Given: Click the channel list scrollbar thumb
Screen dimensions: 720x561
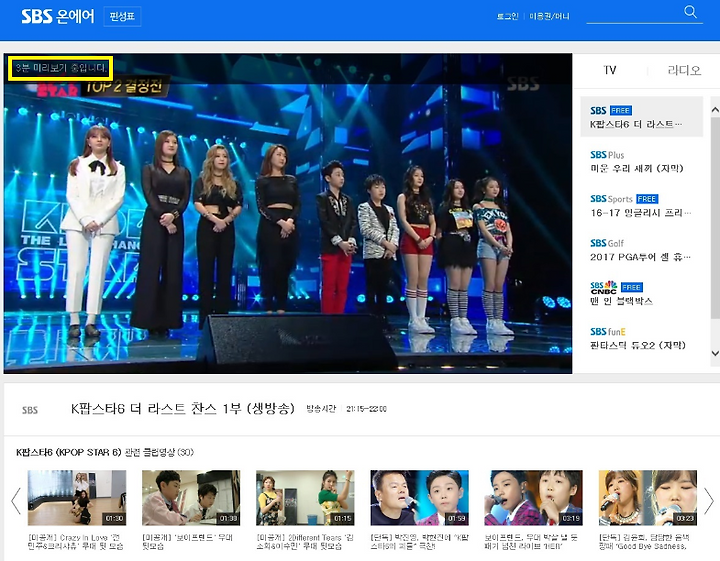Looking at the screenshot, I should [x=715, y=217].
